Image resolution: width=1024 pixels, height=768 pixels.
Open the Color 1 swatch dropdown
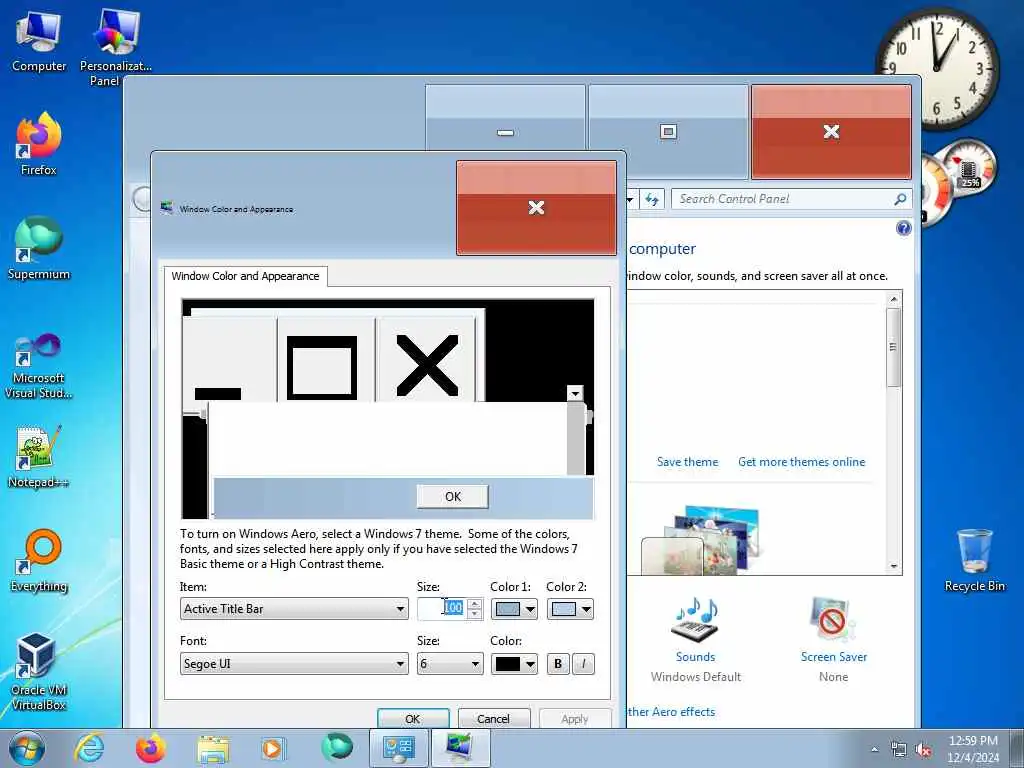tap(514, 609)
